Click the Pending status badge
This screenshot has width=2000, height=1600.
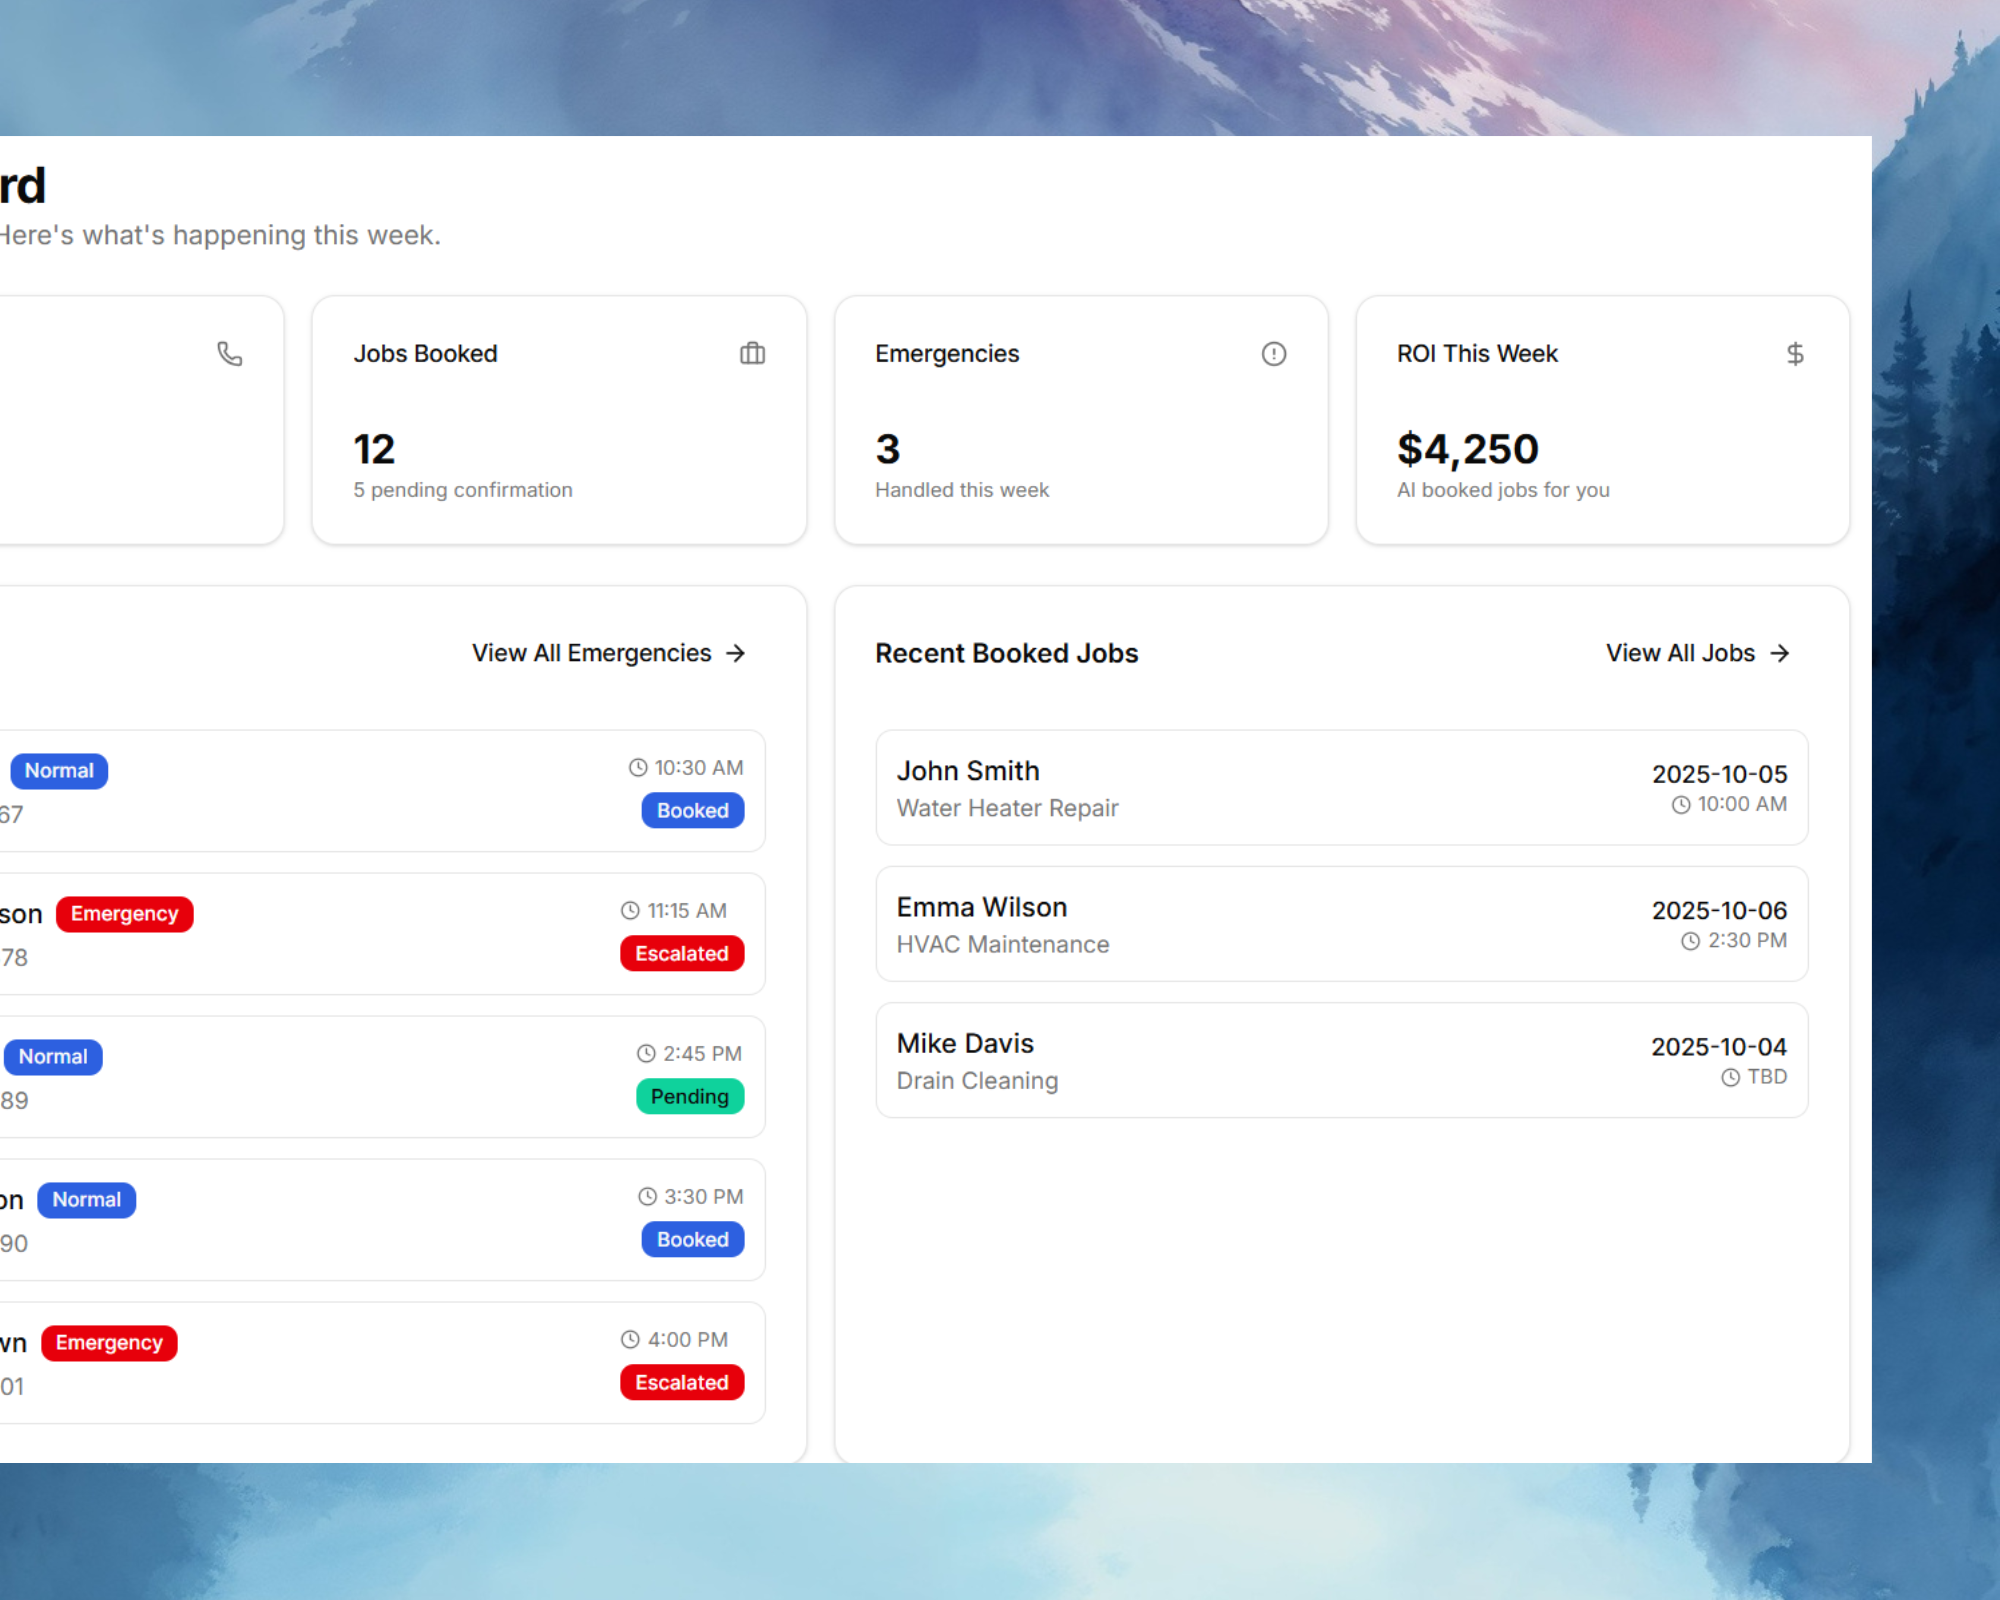point(689,1097)
